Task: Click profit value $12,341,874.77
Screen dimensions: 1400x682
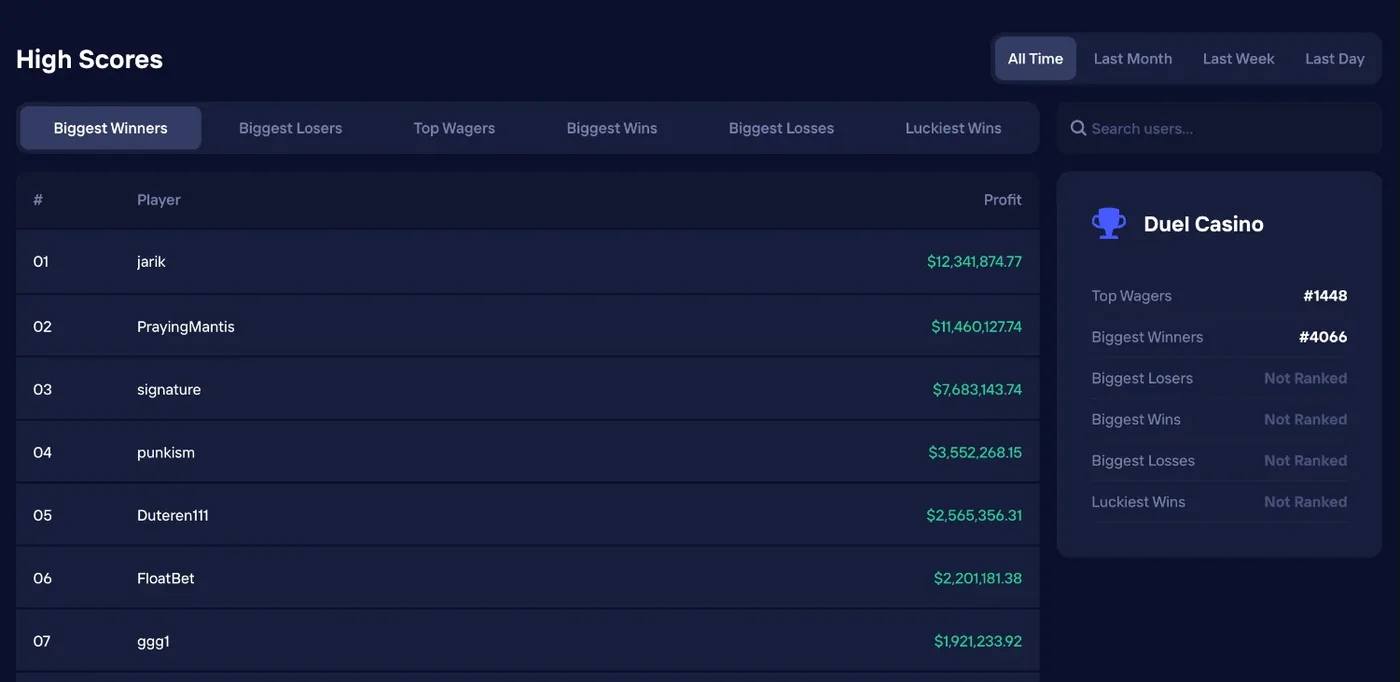Action: 974,262
